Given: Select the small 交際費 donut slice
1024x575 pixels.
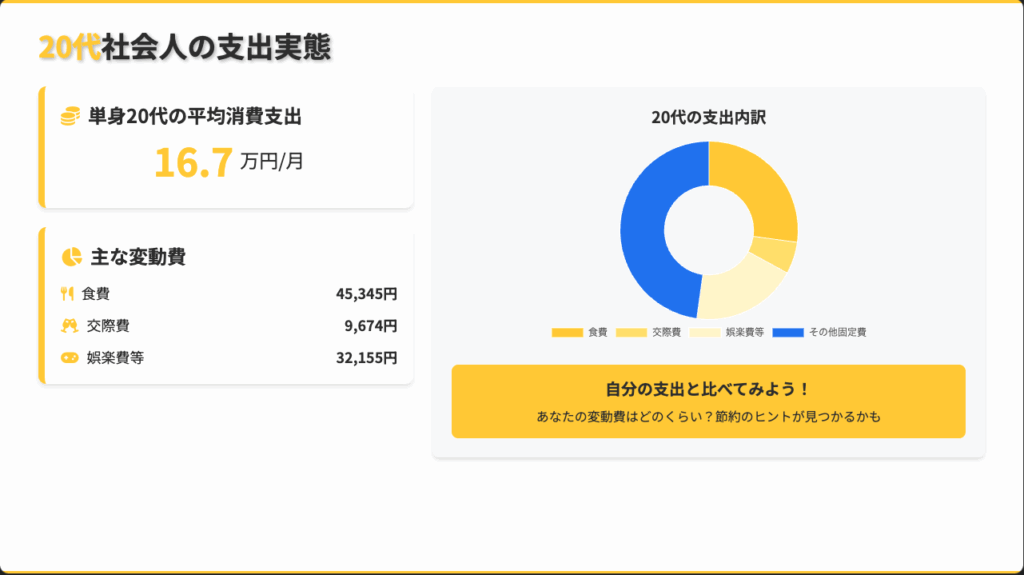Looking at the screenshot, I should pyautogui.click(x=776, y=253).
